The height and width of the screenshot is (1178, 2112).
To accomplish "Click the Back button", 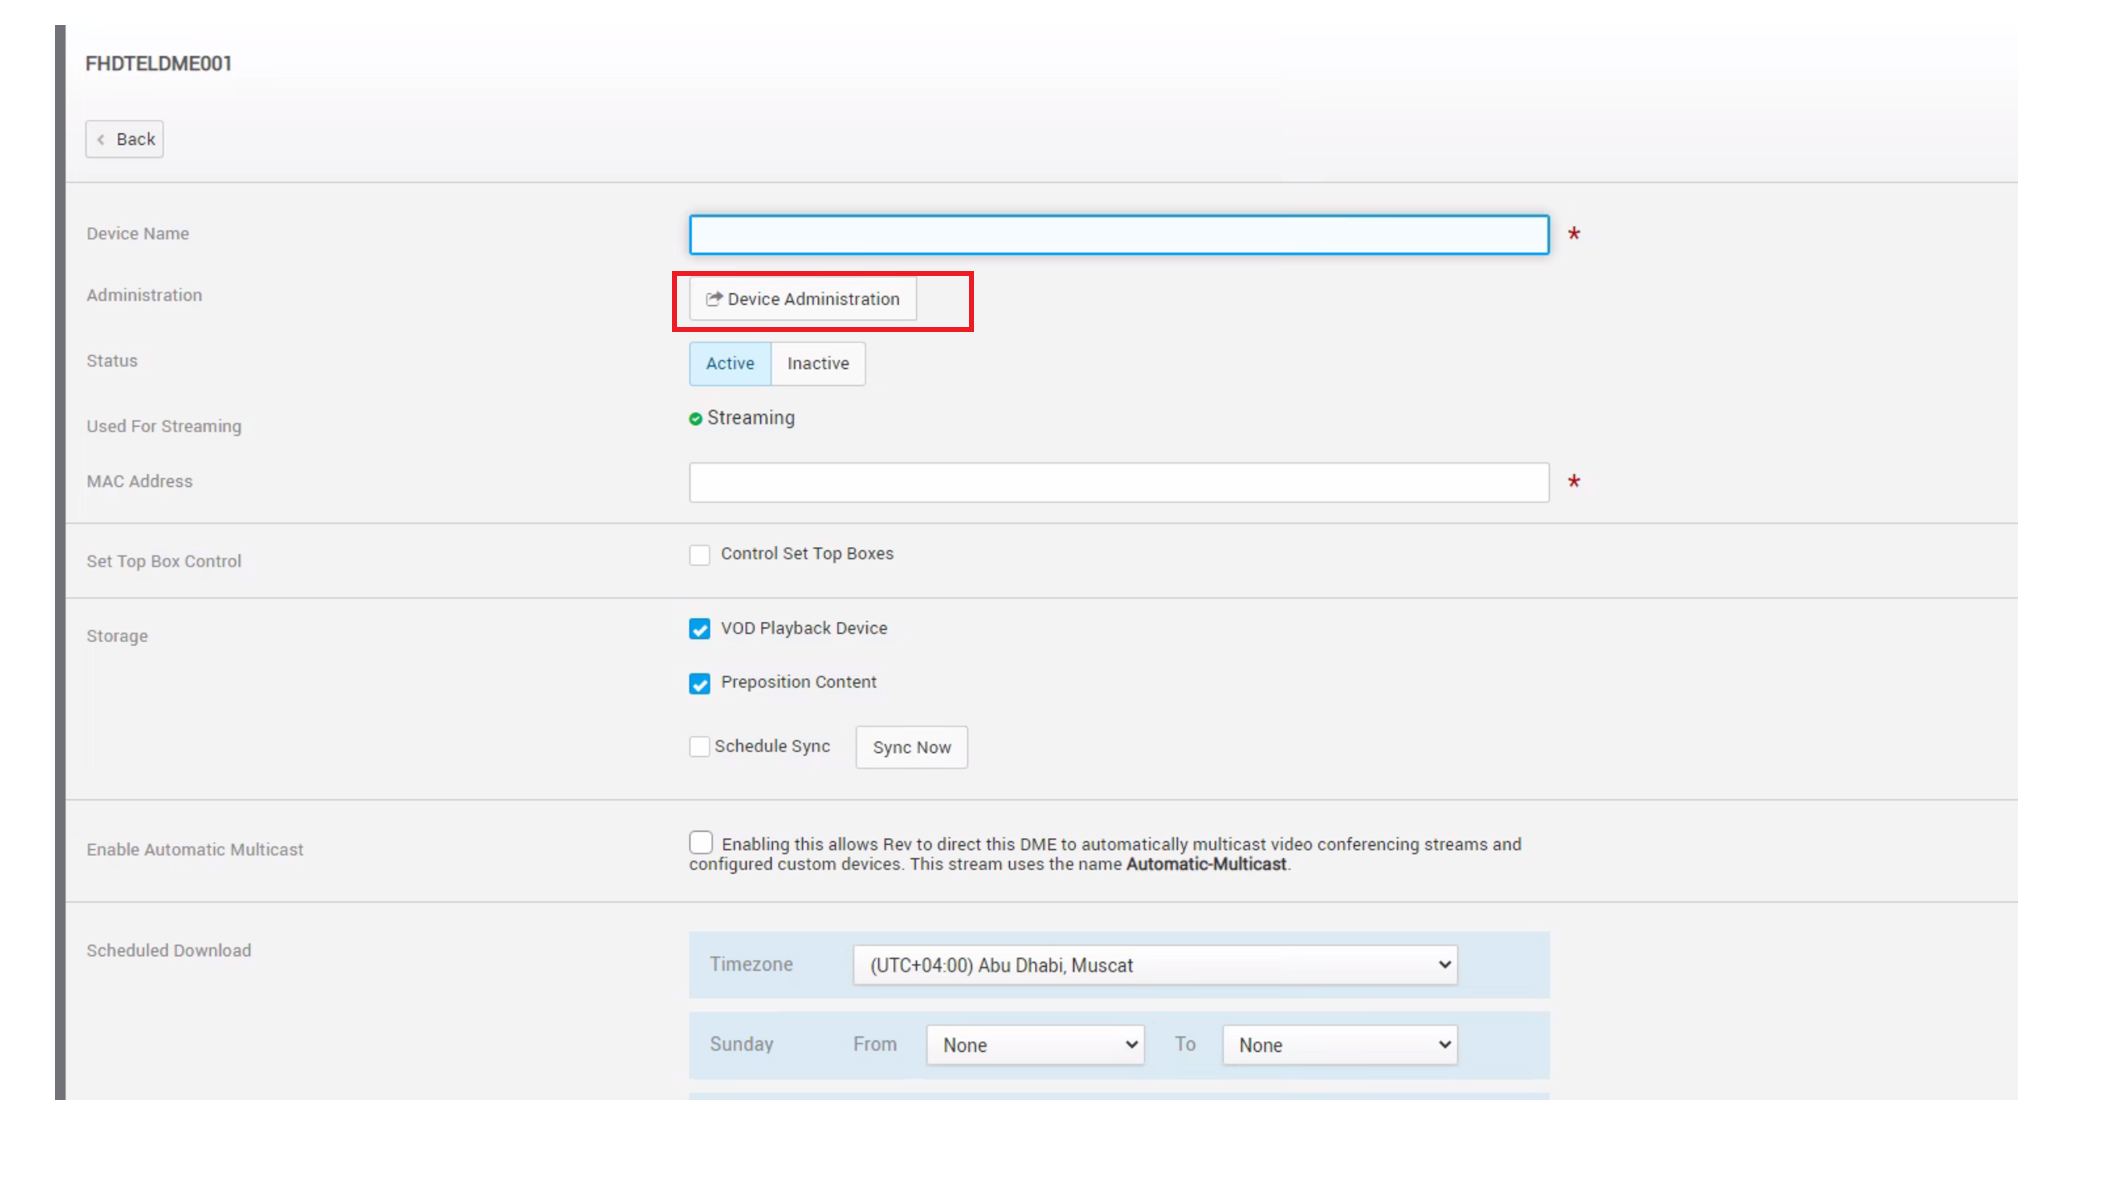I will click(x=124, y=138).
